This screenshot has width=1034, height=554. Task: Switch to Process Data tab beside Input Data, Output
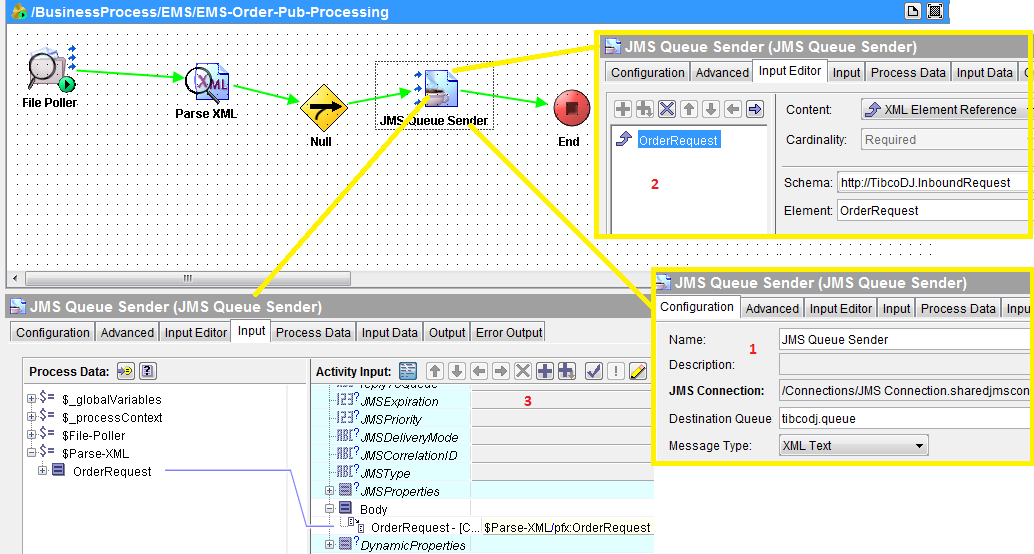click(x=313, y=332)
